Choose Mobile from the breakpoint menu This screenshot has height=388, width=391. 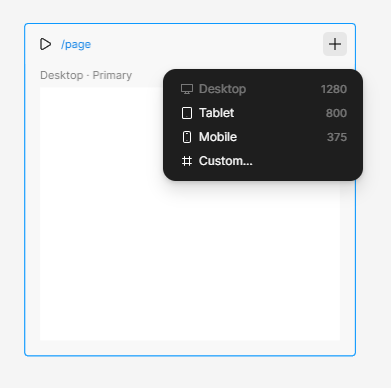(263, 137)
